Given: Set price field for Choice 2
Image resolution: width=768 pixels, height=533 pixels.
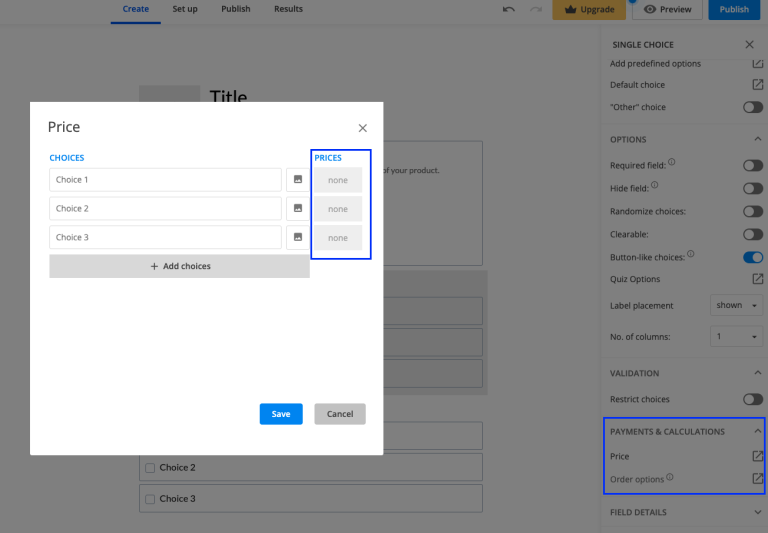Looking at the screenshot, I should coord(338,209).
